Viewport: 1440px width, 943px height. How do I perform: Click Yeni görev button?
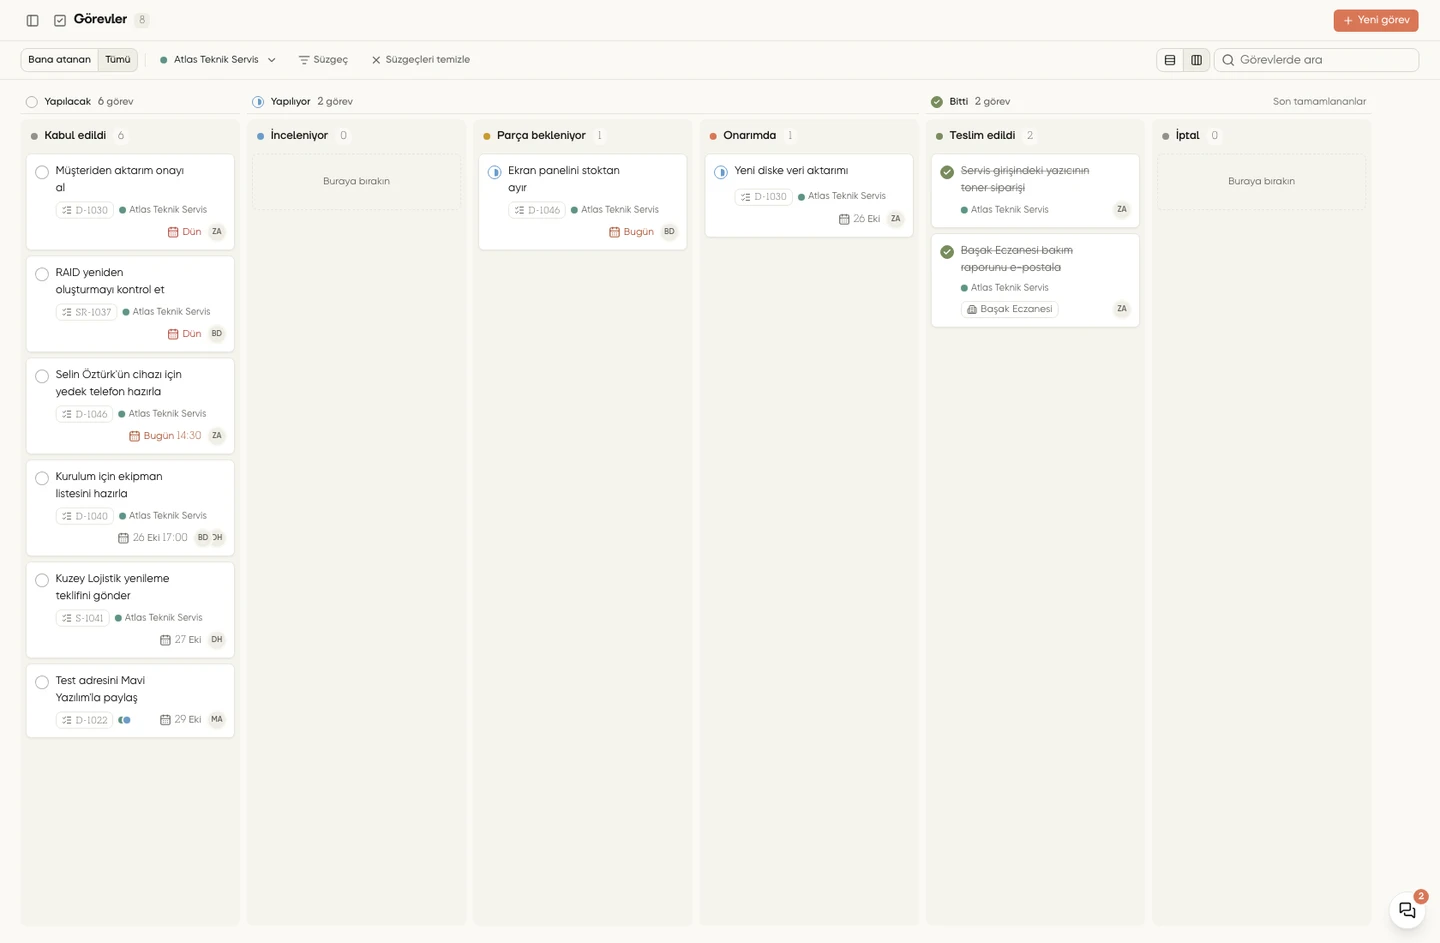pos(1376,20)
